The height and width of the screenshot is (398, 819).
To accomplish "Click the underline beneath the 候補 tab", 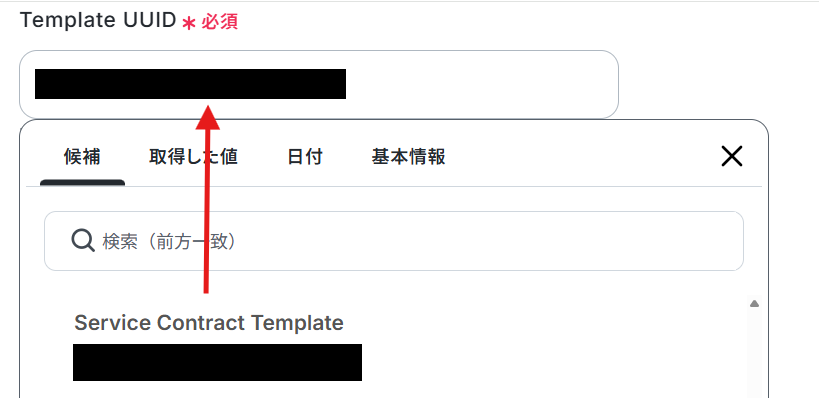I will click(x=82, y=183).
